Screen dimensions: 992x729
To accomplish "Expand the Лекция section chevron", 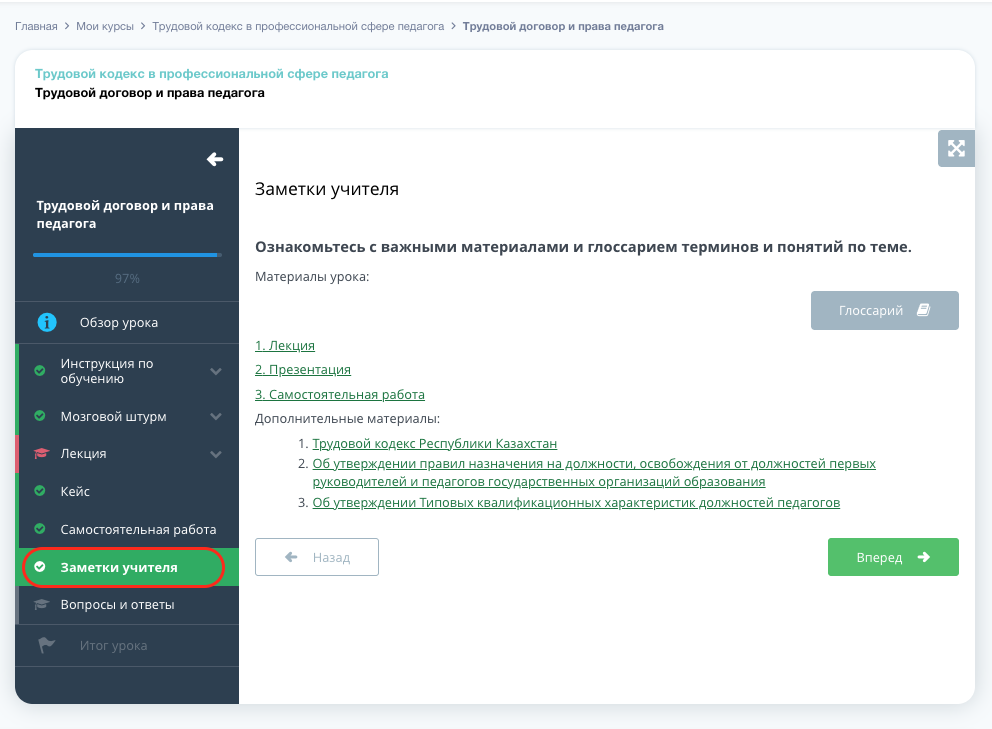I will point(216,454).
